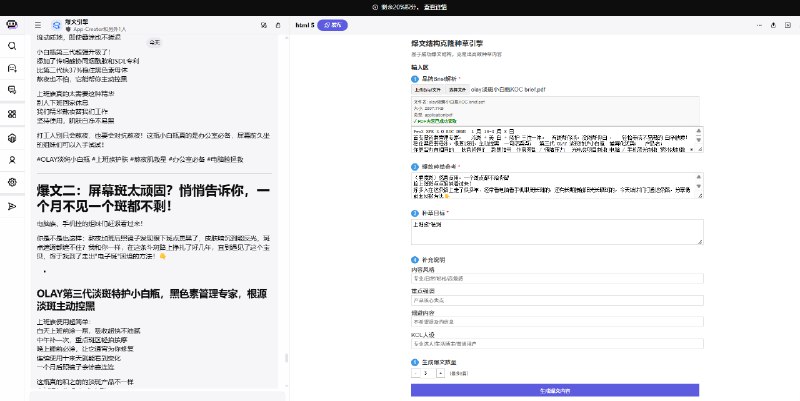This screenshot has width=800, height=401.
Task: Decrease the article count with the minus button
Action: pyautogui.click(x=415, y=373)
